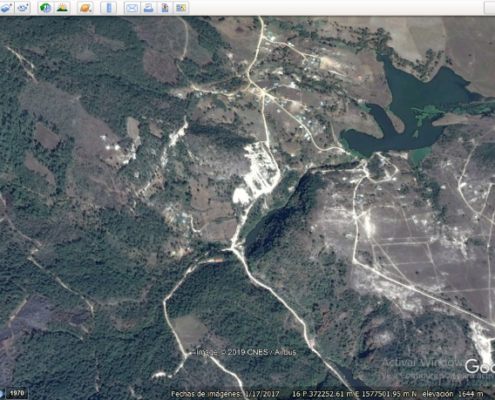Activate the ruler measuring tool
Screen dimensions: 495x400
(109, 7)
